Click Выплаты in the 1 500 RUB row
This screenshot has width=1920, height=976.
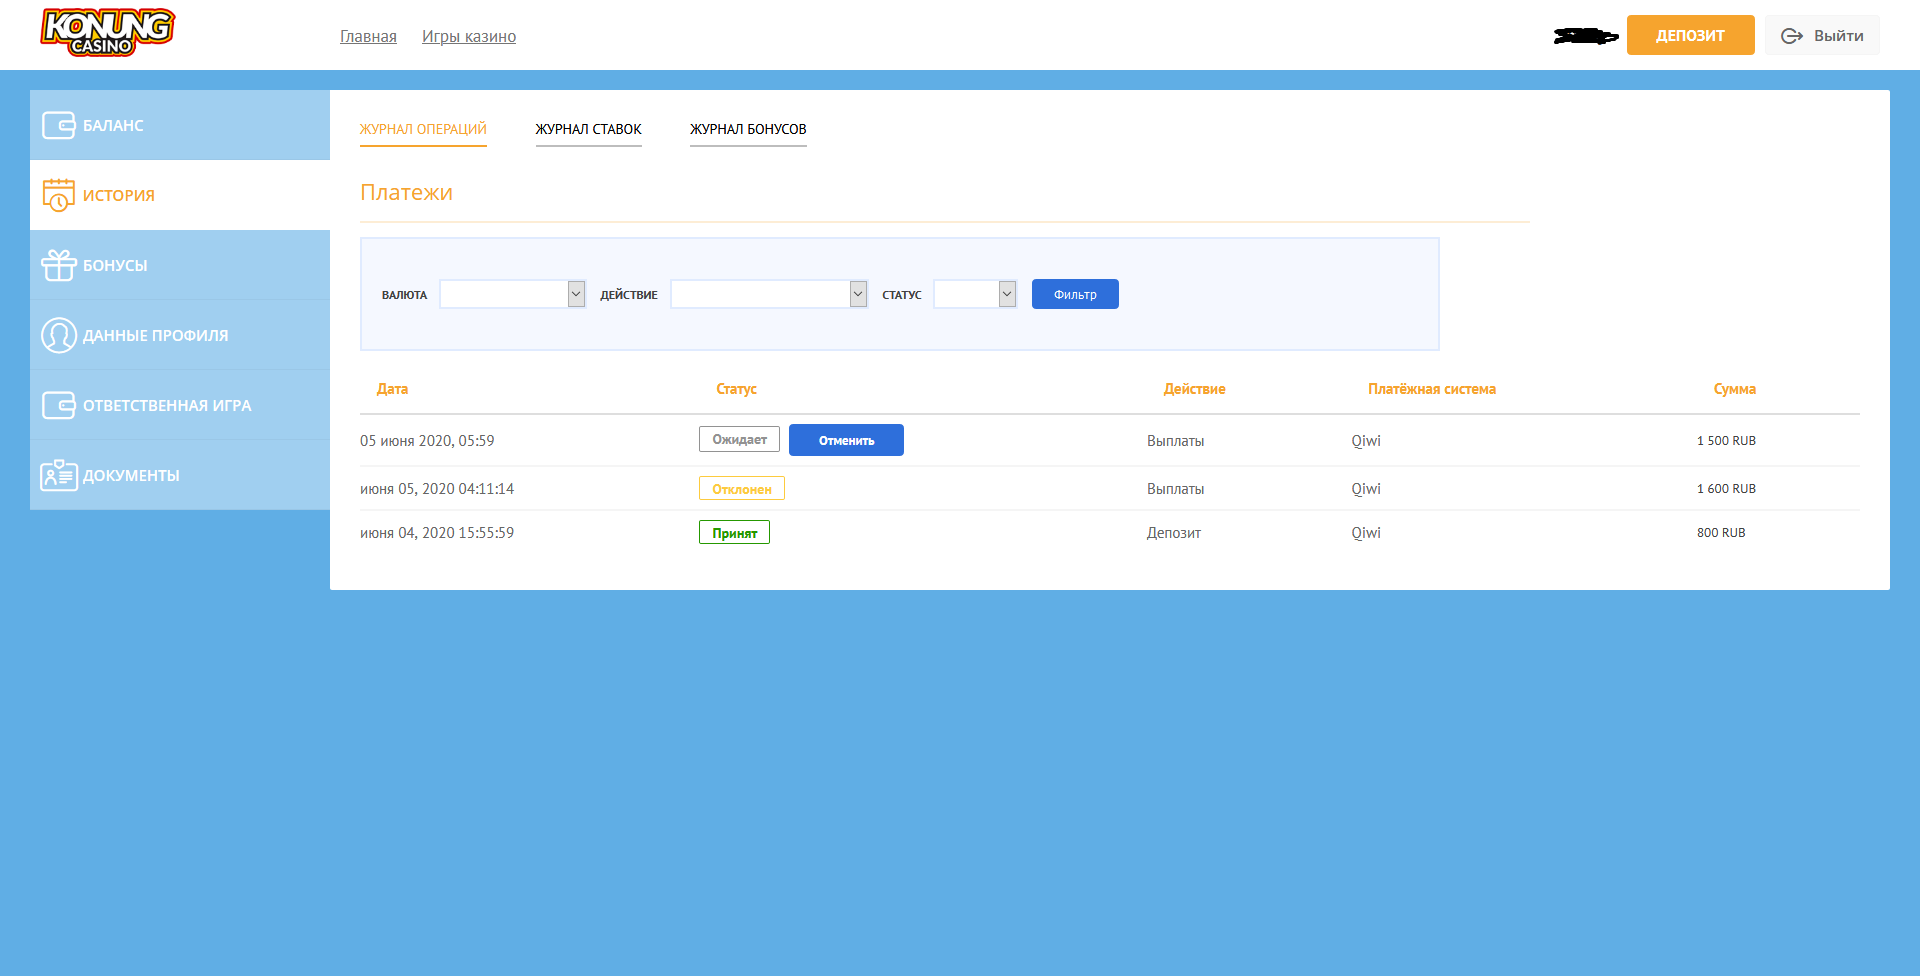pos(1175,441)
